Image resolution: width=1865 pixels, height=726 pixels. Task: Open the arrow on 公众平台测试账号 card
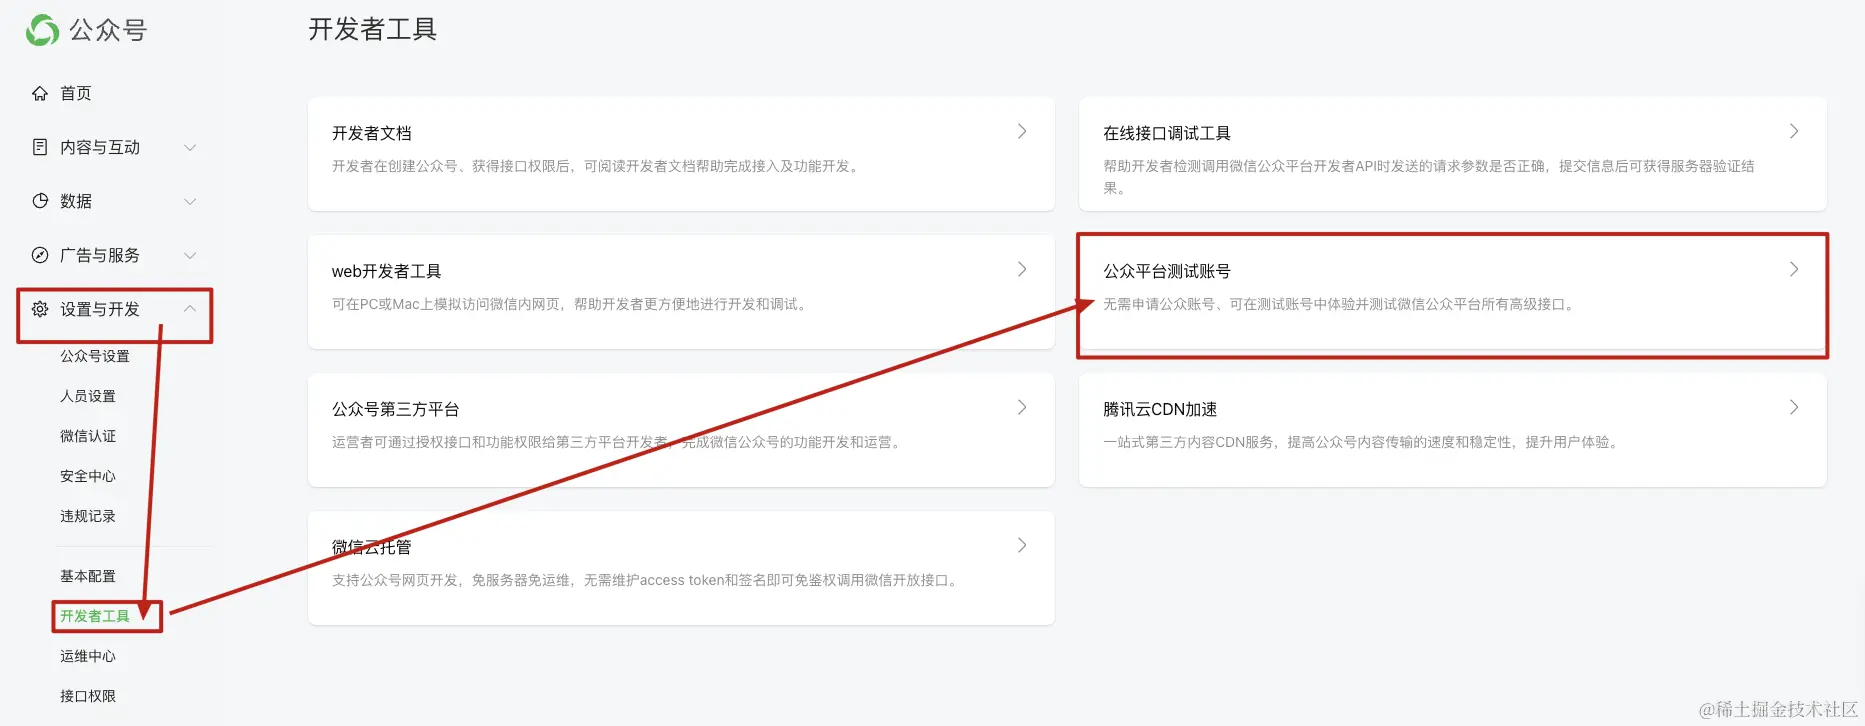[x=1794, y=269]
